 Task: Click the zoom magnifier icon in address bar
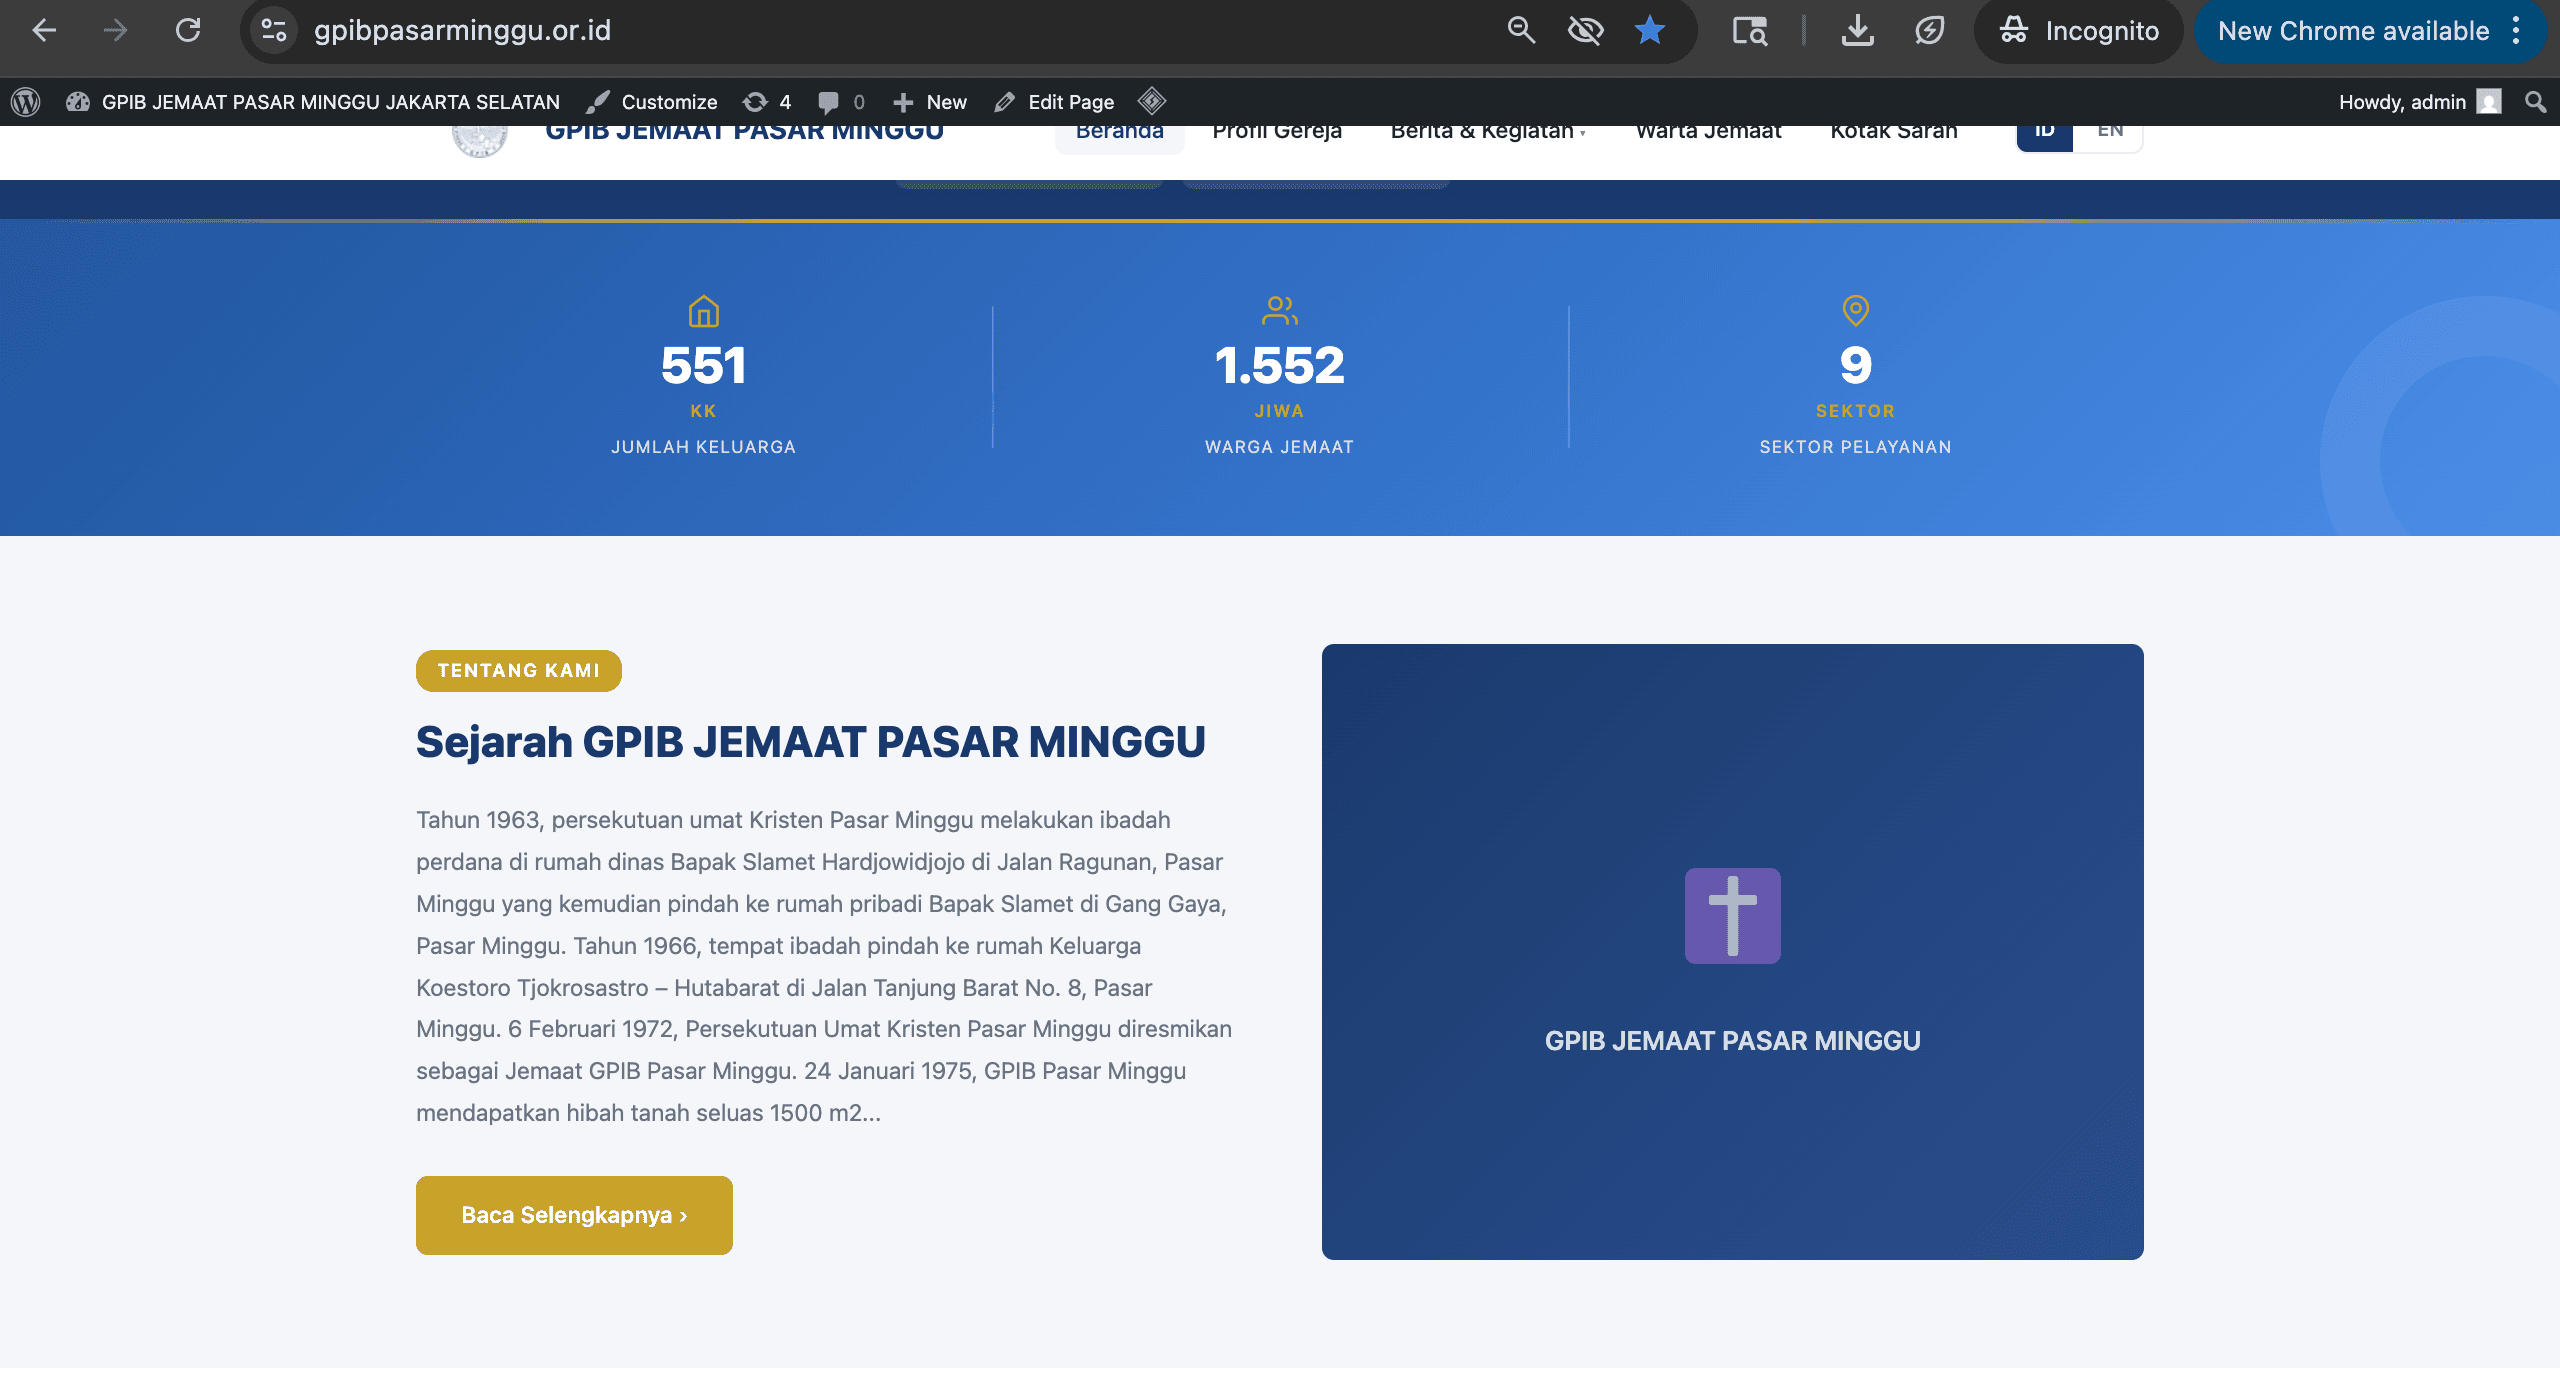tap(1521, 31)
